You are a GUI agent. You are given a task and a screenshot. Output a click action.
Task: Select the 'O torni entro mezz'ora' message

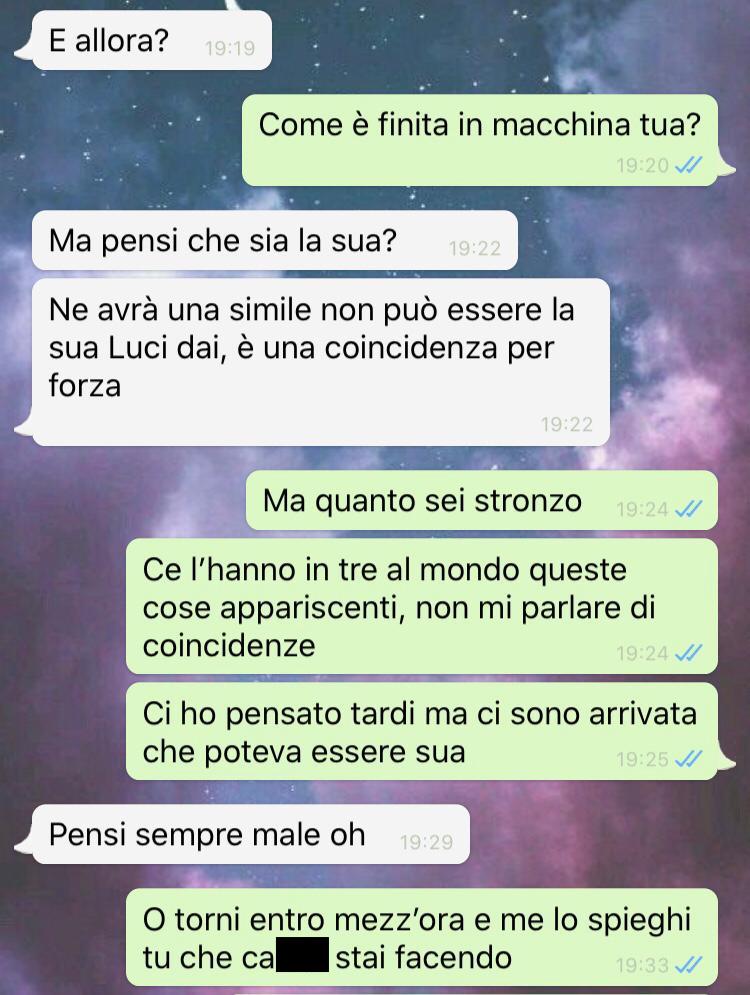422,937
